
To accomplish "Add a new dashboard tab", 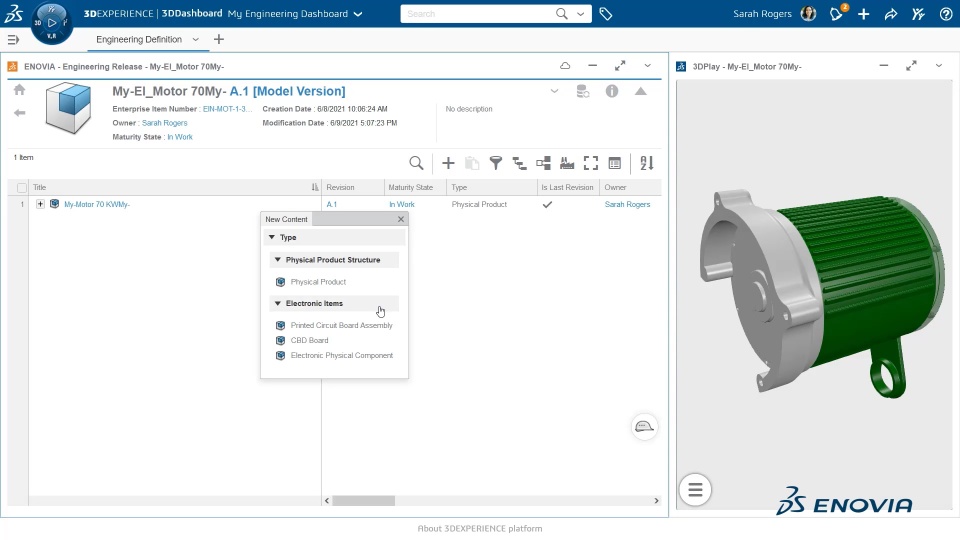I will (x=219, y=39).
